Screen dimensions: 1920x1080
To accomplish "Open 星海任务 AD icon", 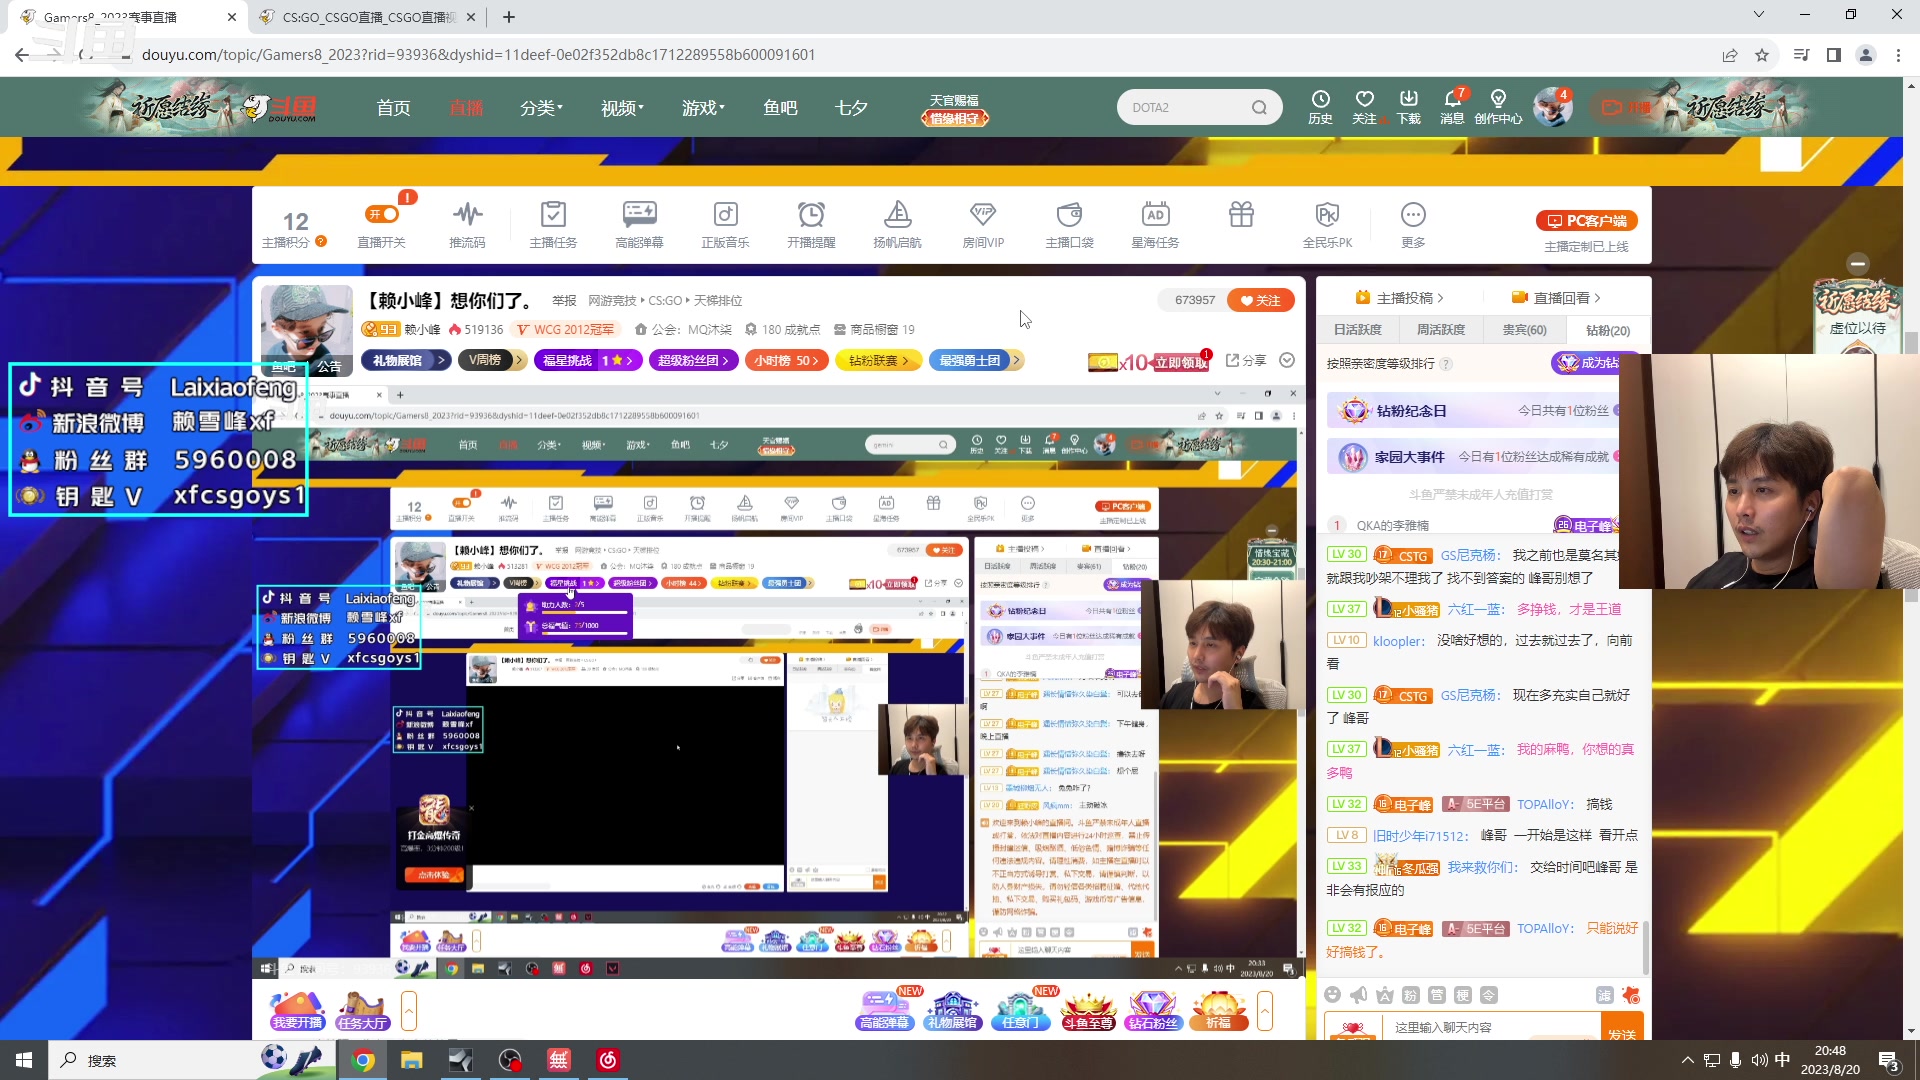I will tap(1155, 224).
